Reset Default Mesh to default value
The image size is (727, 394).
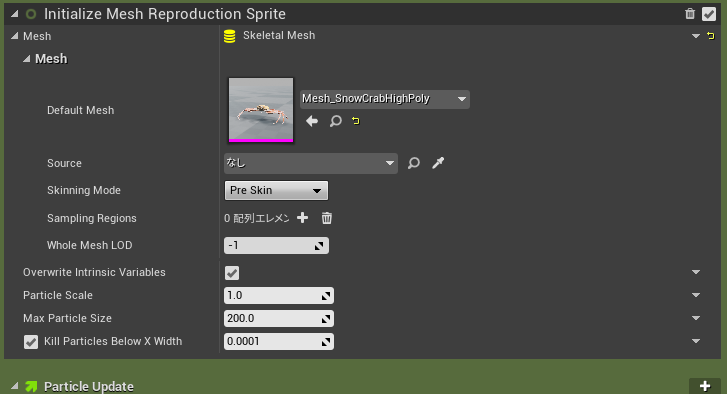[356, 121]
